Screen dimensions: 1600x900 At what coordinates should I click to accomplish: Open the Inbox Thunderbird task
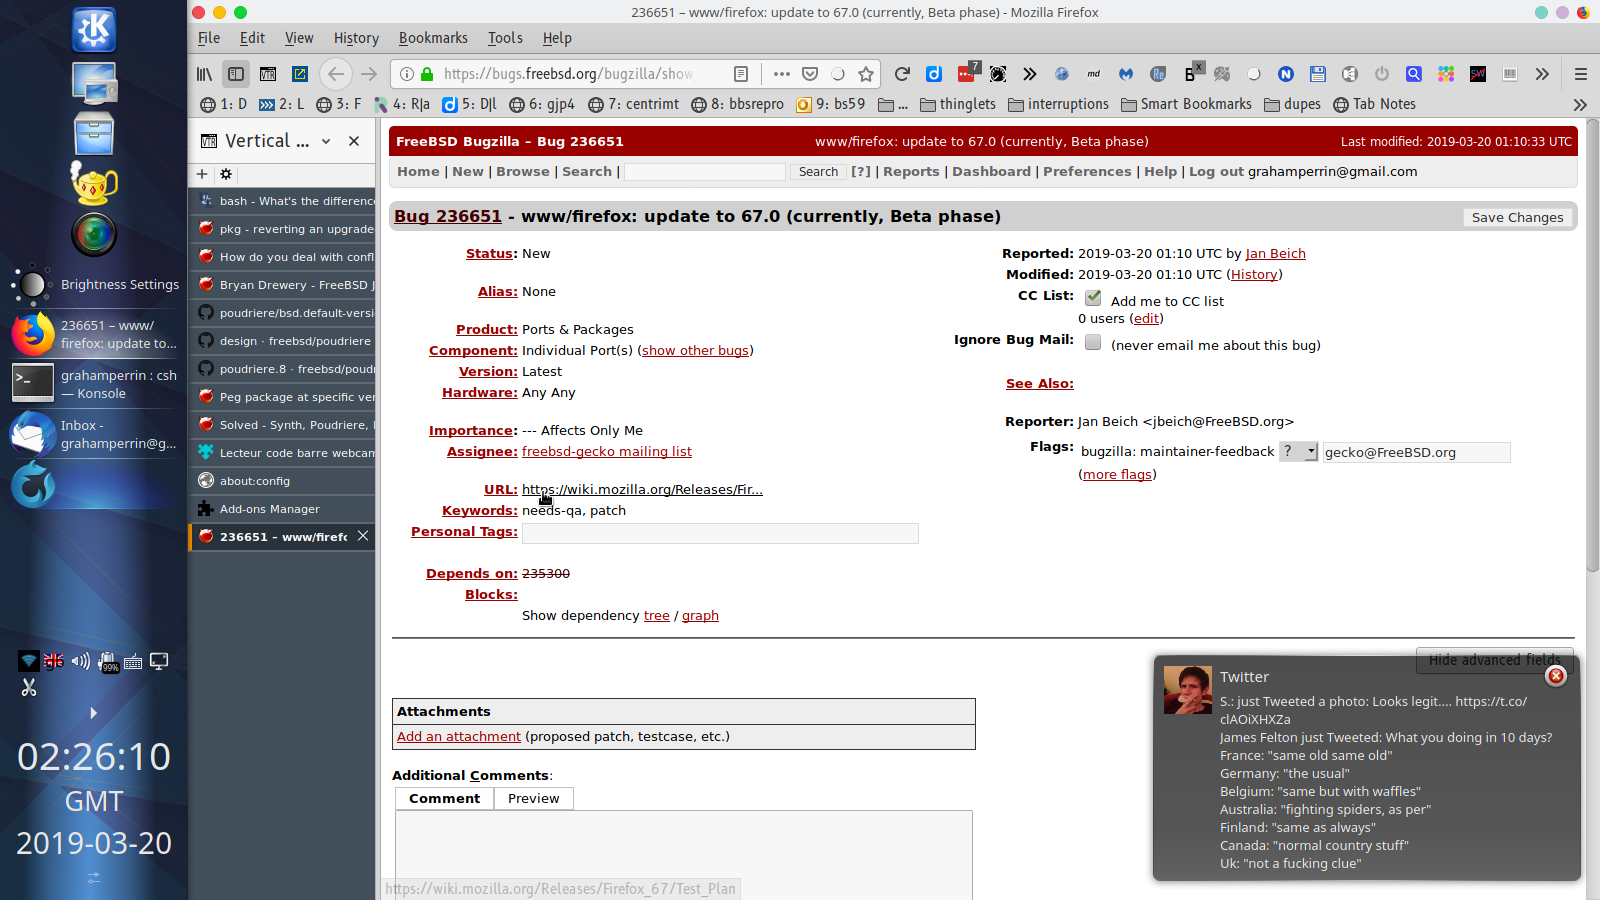pyautogui.click(x=94, y=434)
